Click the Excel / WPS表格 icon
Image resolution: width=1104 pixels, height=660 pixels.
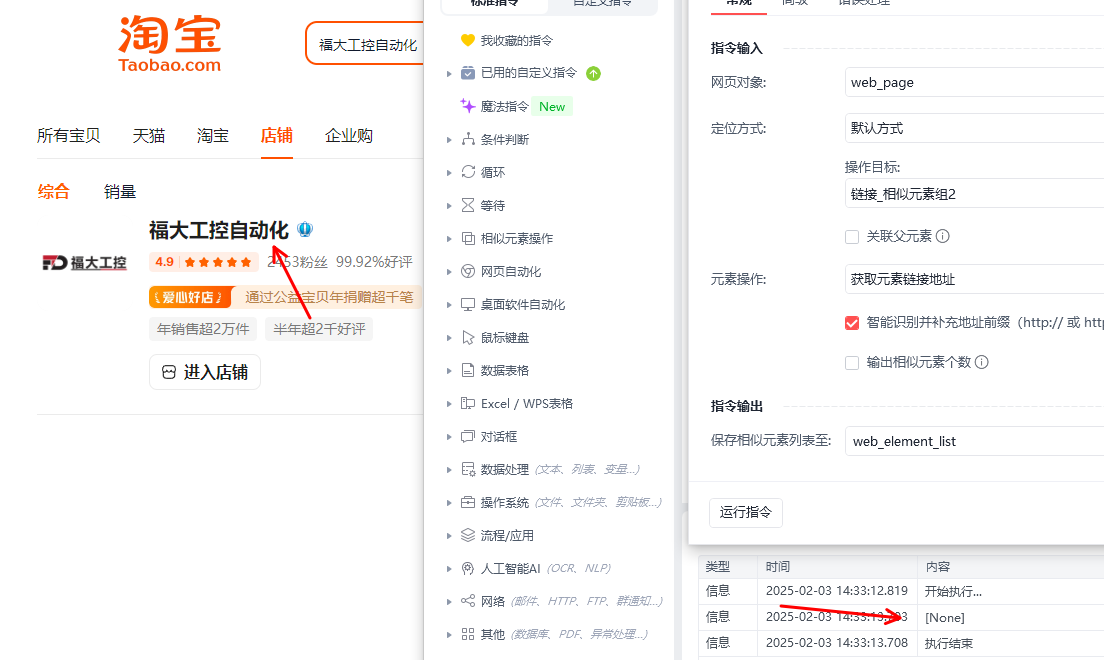pyautogui.click(x=468, y=404)
